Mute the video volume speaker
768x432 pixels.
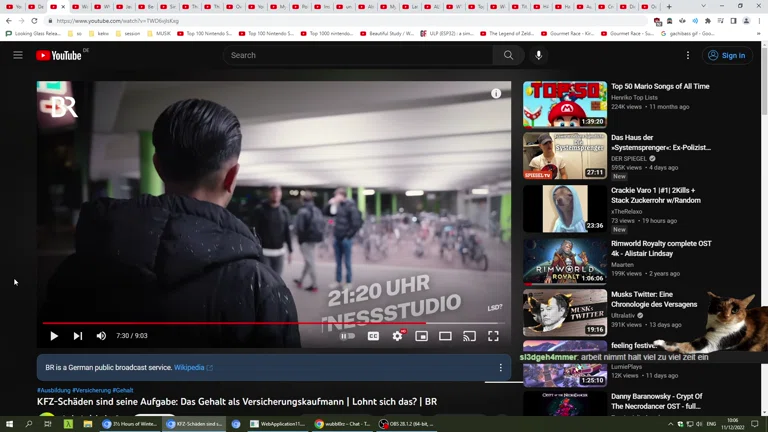[101, 336]
